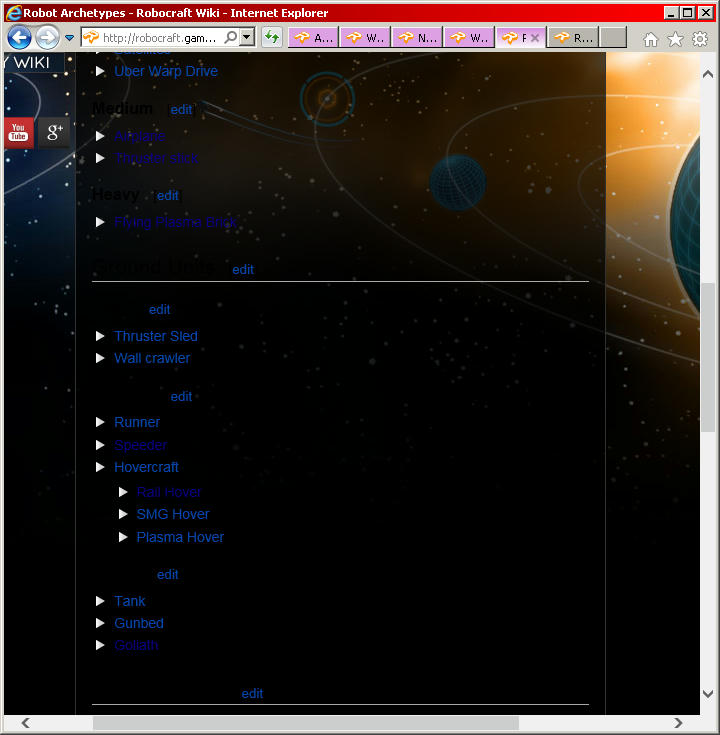
Task: Click the WIKI logo link
Action: pos(31,62)
